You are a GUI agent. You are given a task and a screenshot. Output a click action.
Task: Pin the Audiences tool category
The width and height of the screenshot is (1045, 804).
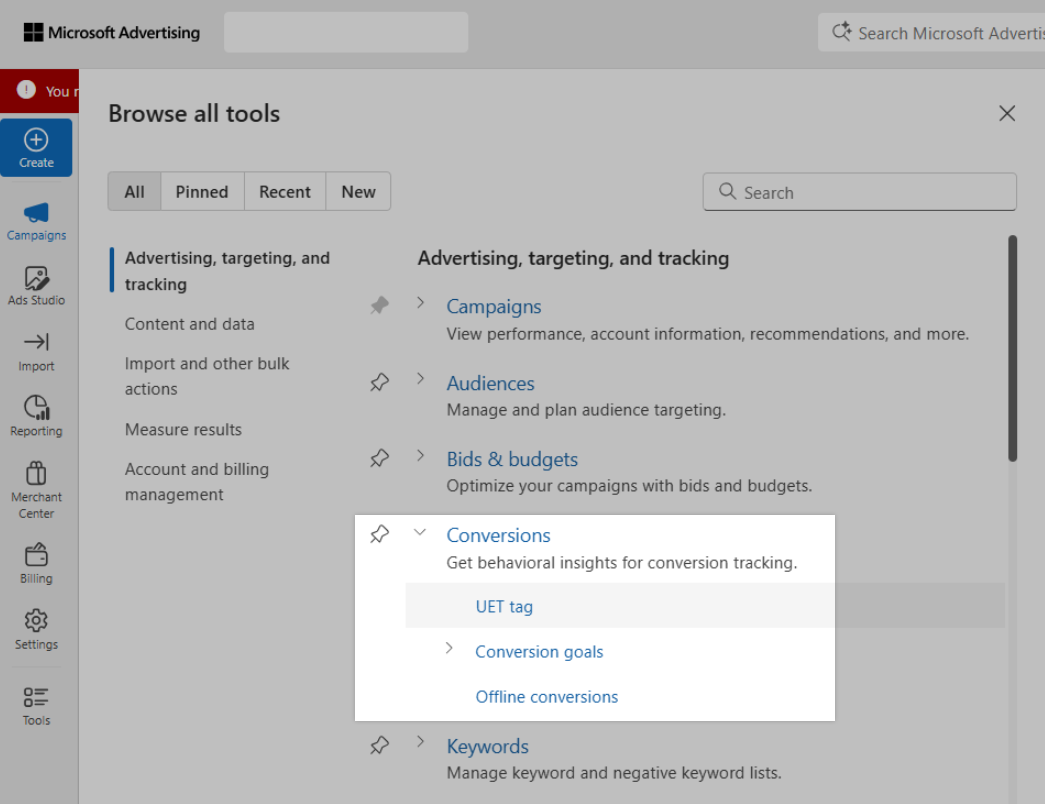coord(379,382)
